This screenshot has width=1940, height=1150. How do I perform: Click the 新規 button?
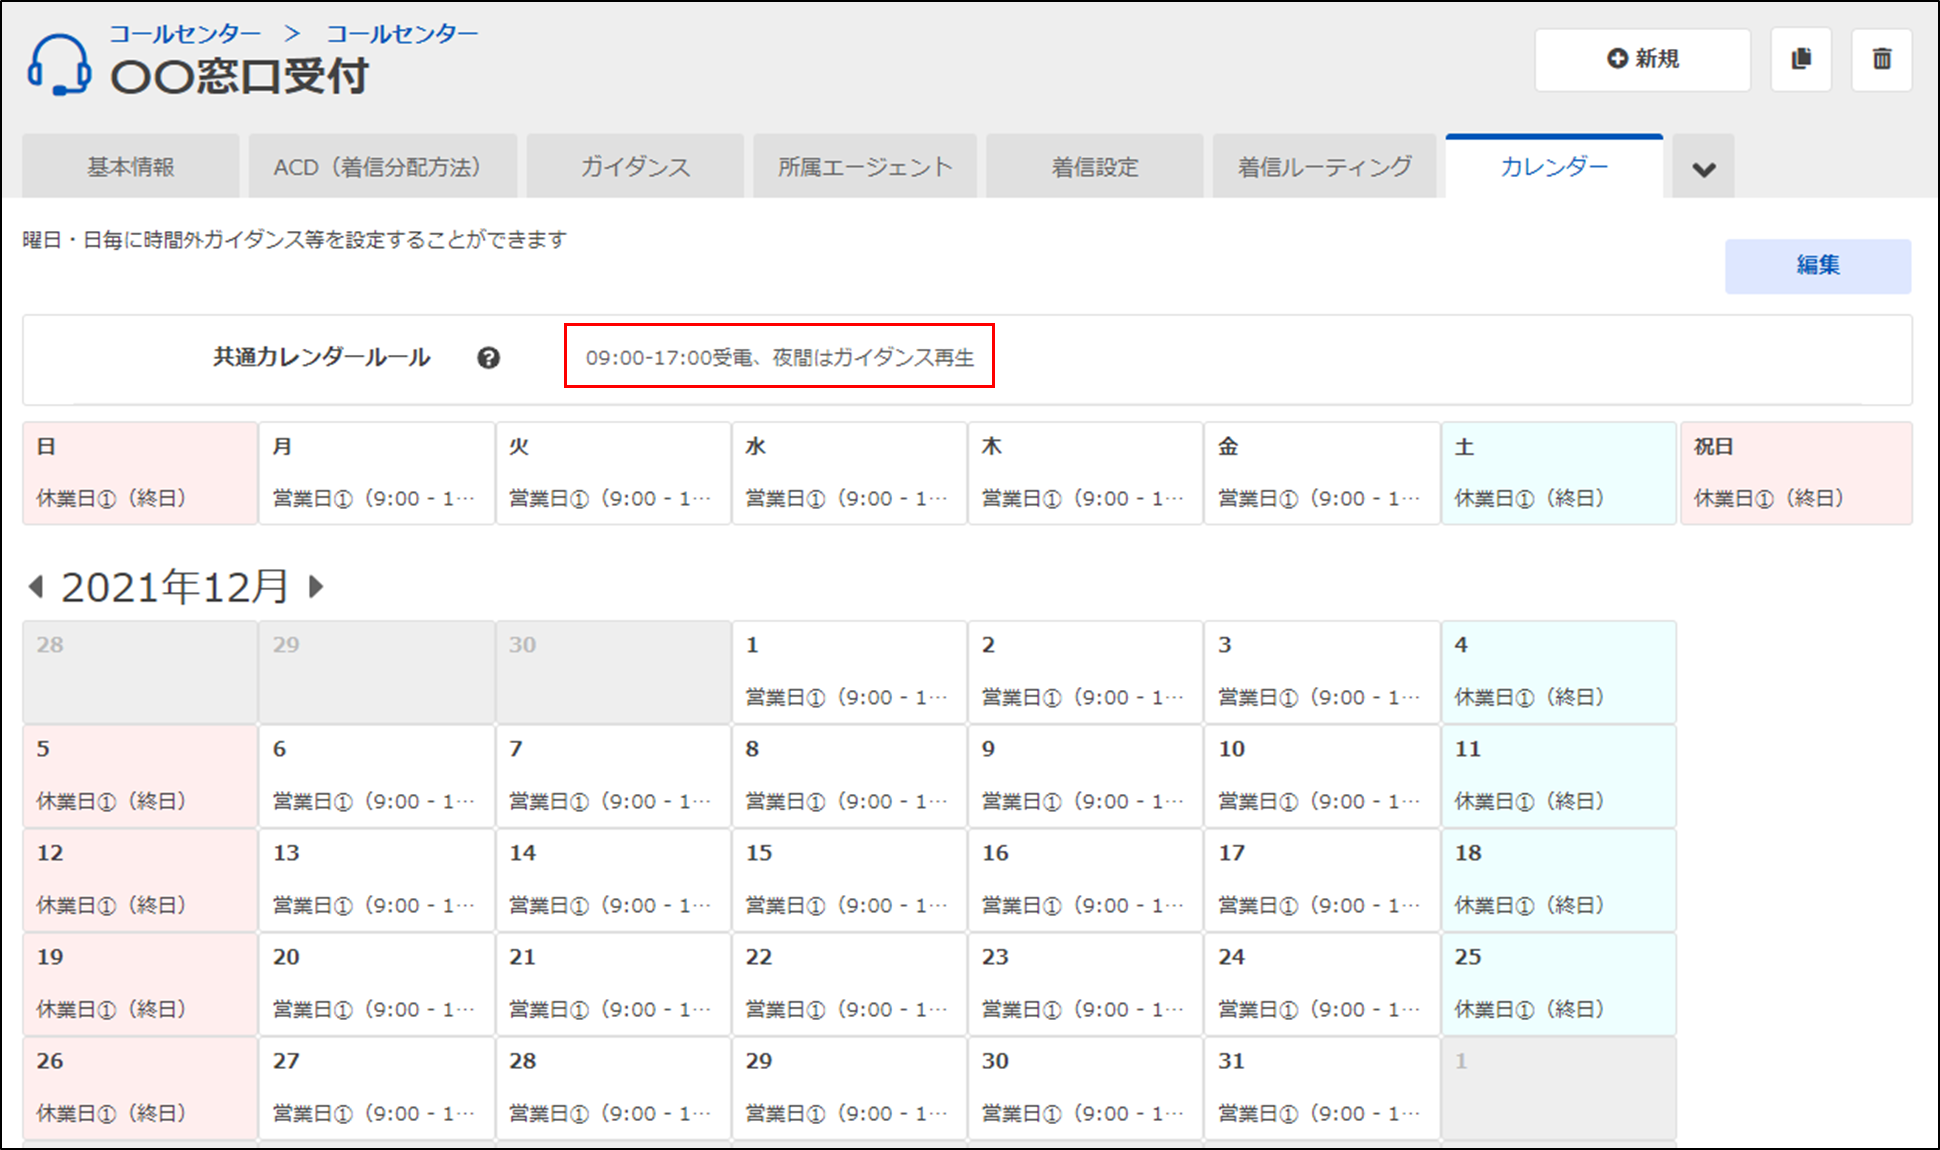click(x=1643, y=60)
